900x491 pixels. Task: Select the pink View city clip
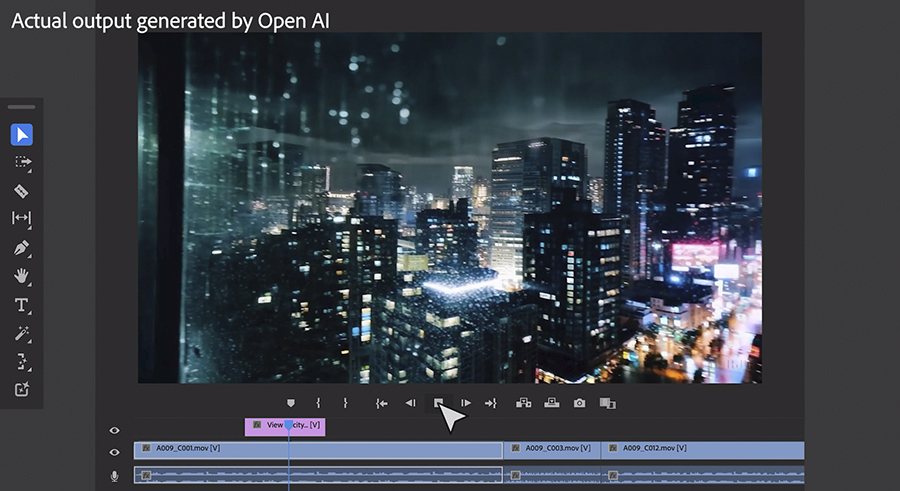pyautogui.click(x=285, y=427)
